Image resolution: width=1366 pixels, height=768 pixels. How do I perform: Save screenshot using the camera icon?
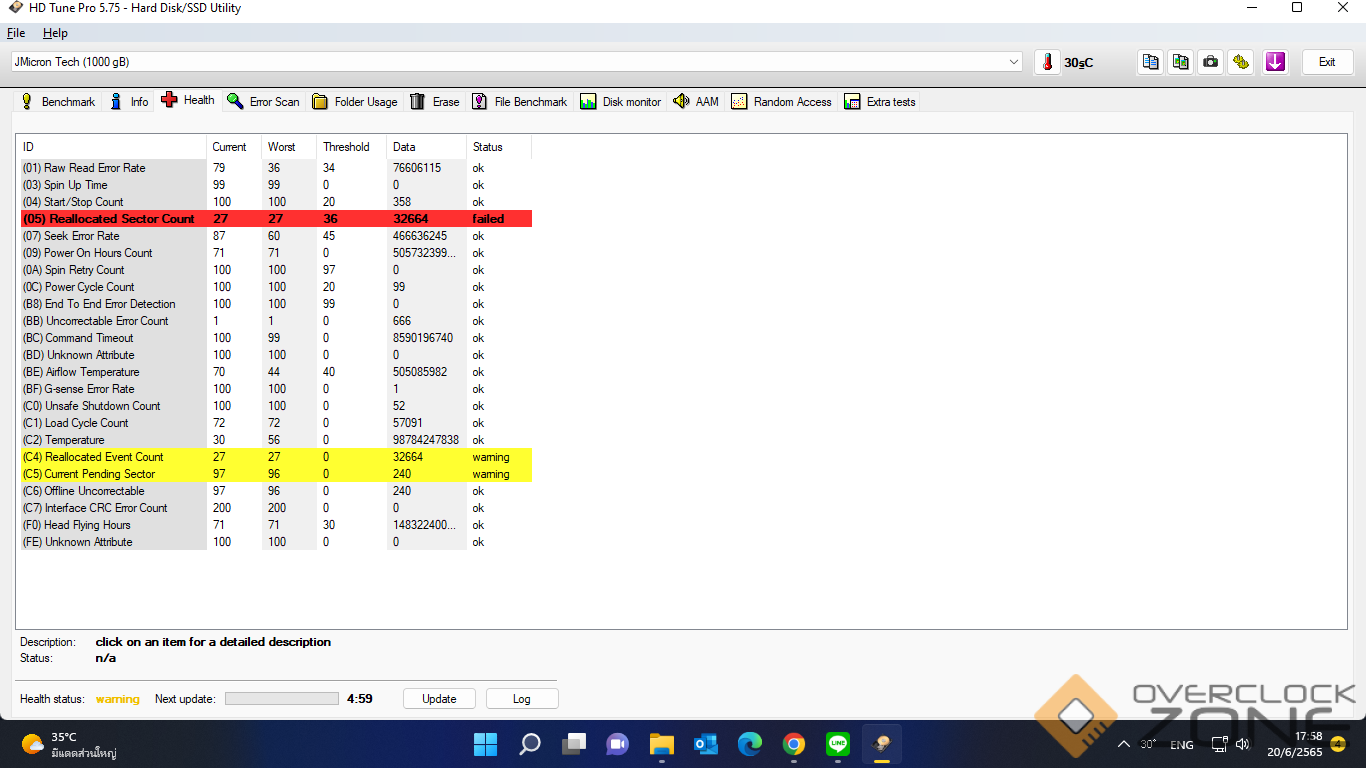[x=1211, y=62]
